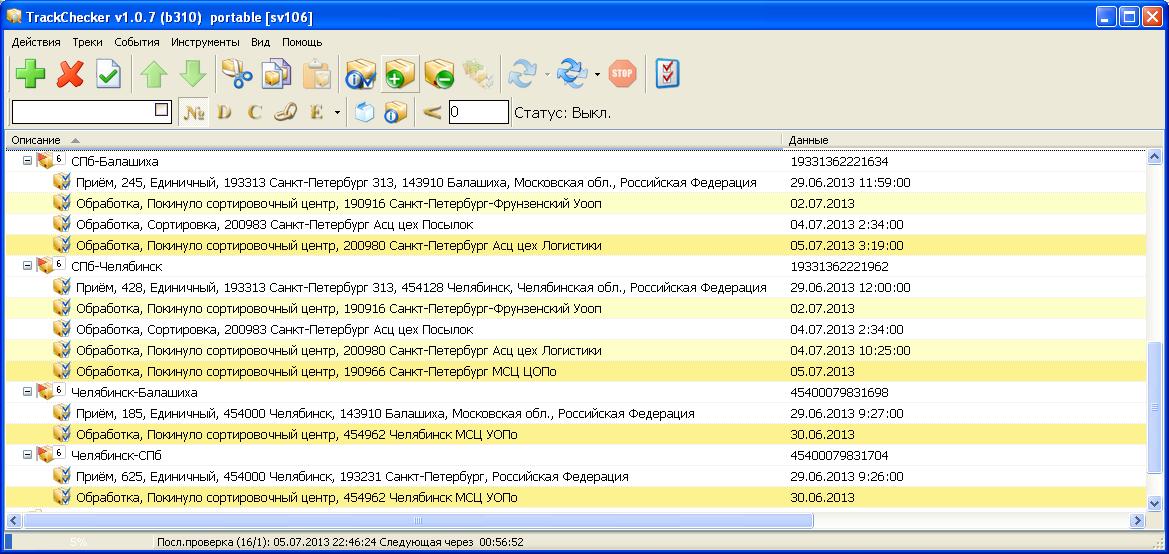Open the События menu
The image size is (1169, 554).
tap(136, 42)
